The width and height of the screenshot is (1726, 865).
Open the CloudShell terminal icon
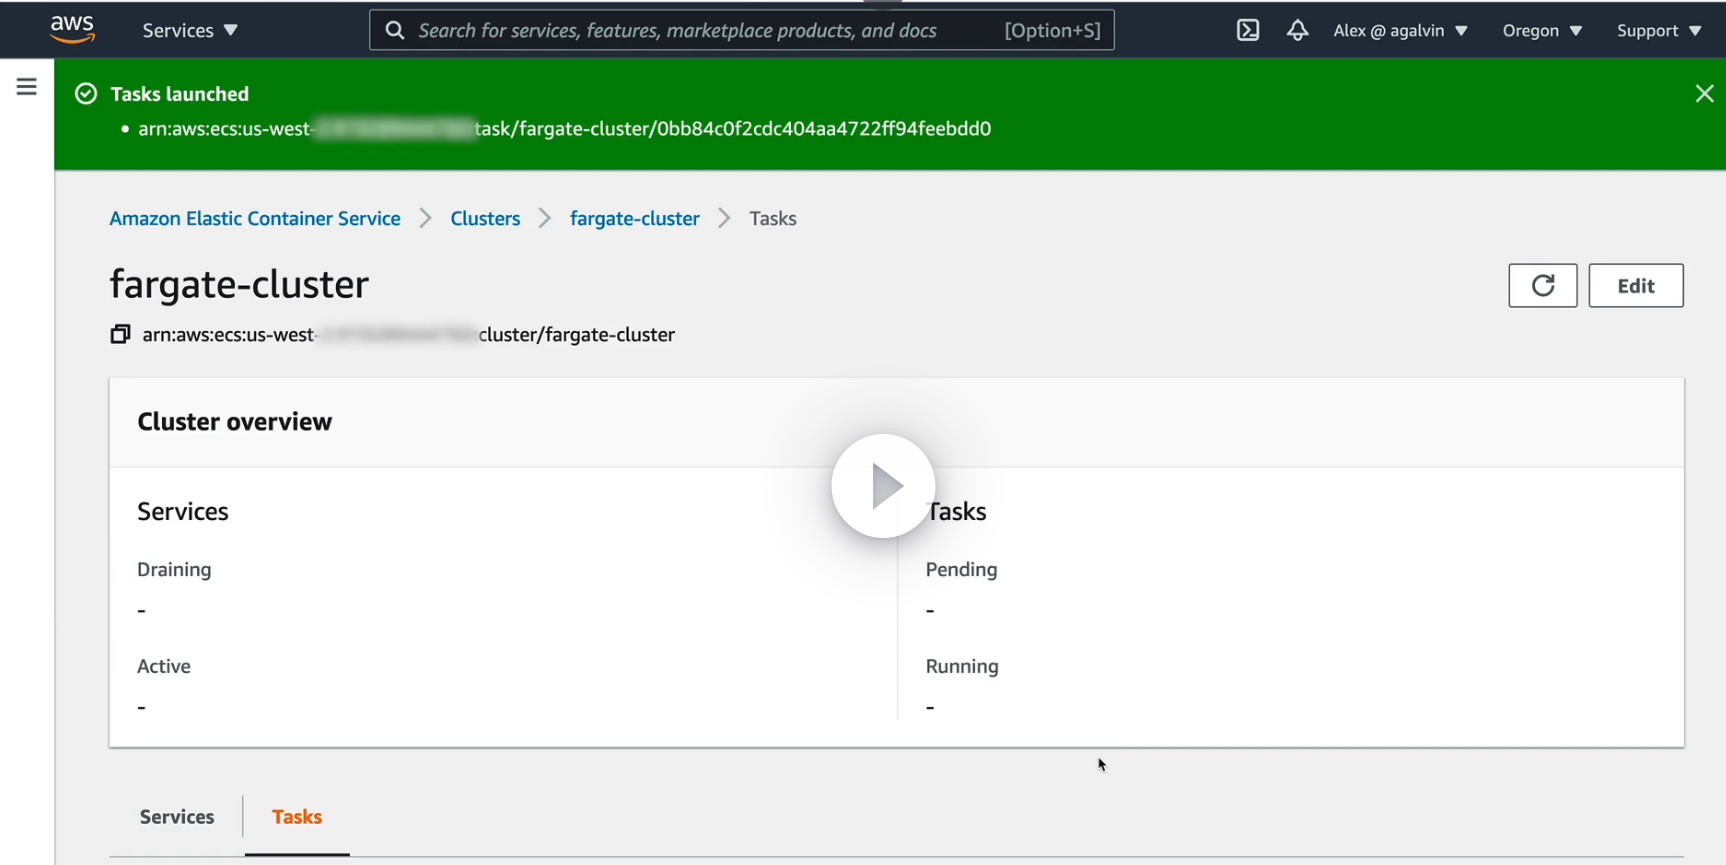click(x=1248, y=30)
